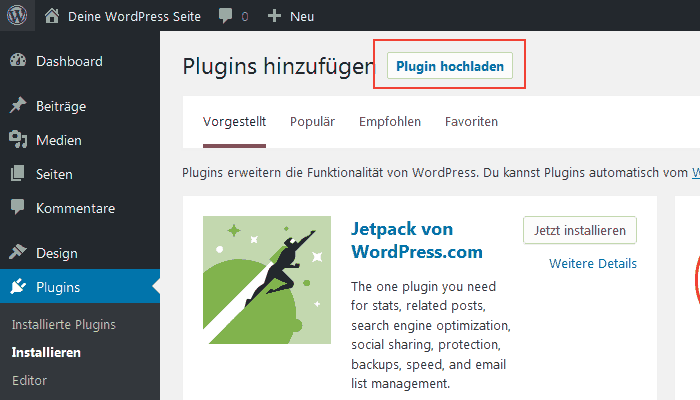
Task: Click the Design brush icon
Action: click(x=18, y=252)
